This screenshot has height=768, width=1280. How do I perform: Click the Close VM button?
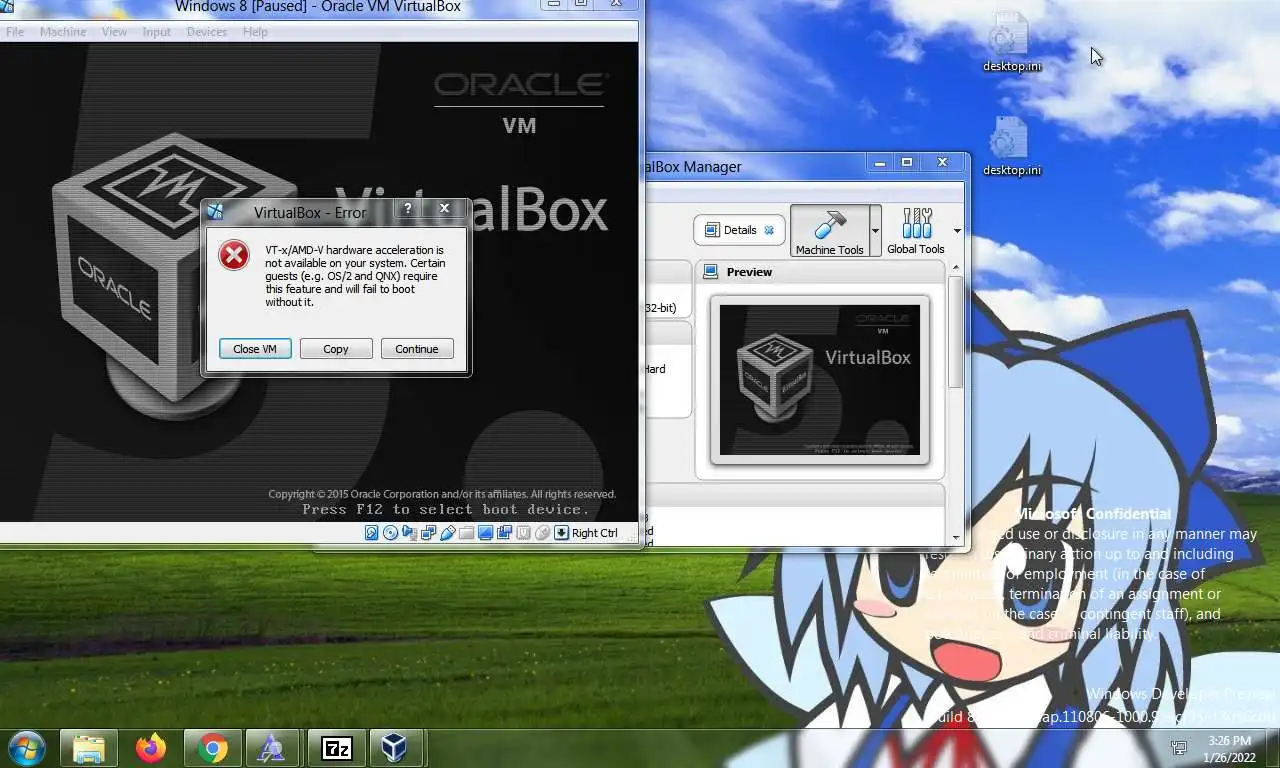(x=255, y=349)
